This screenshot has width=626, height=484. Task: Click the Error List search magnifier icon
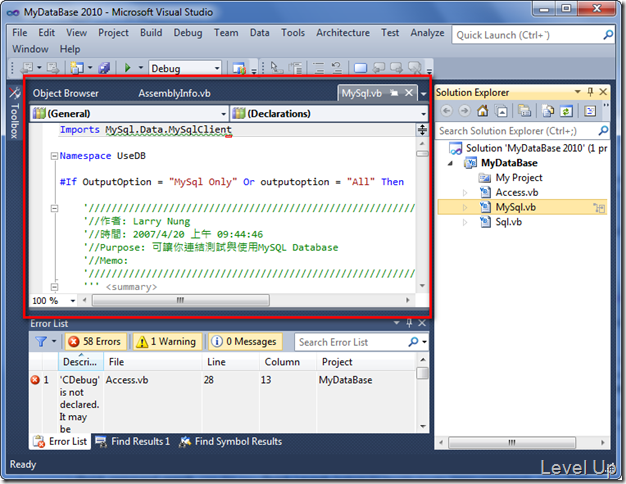(413, 342)
